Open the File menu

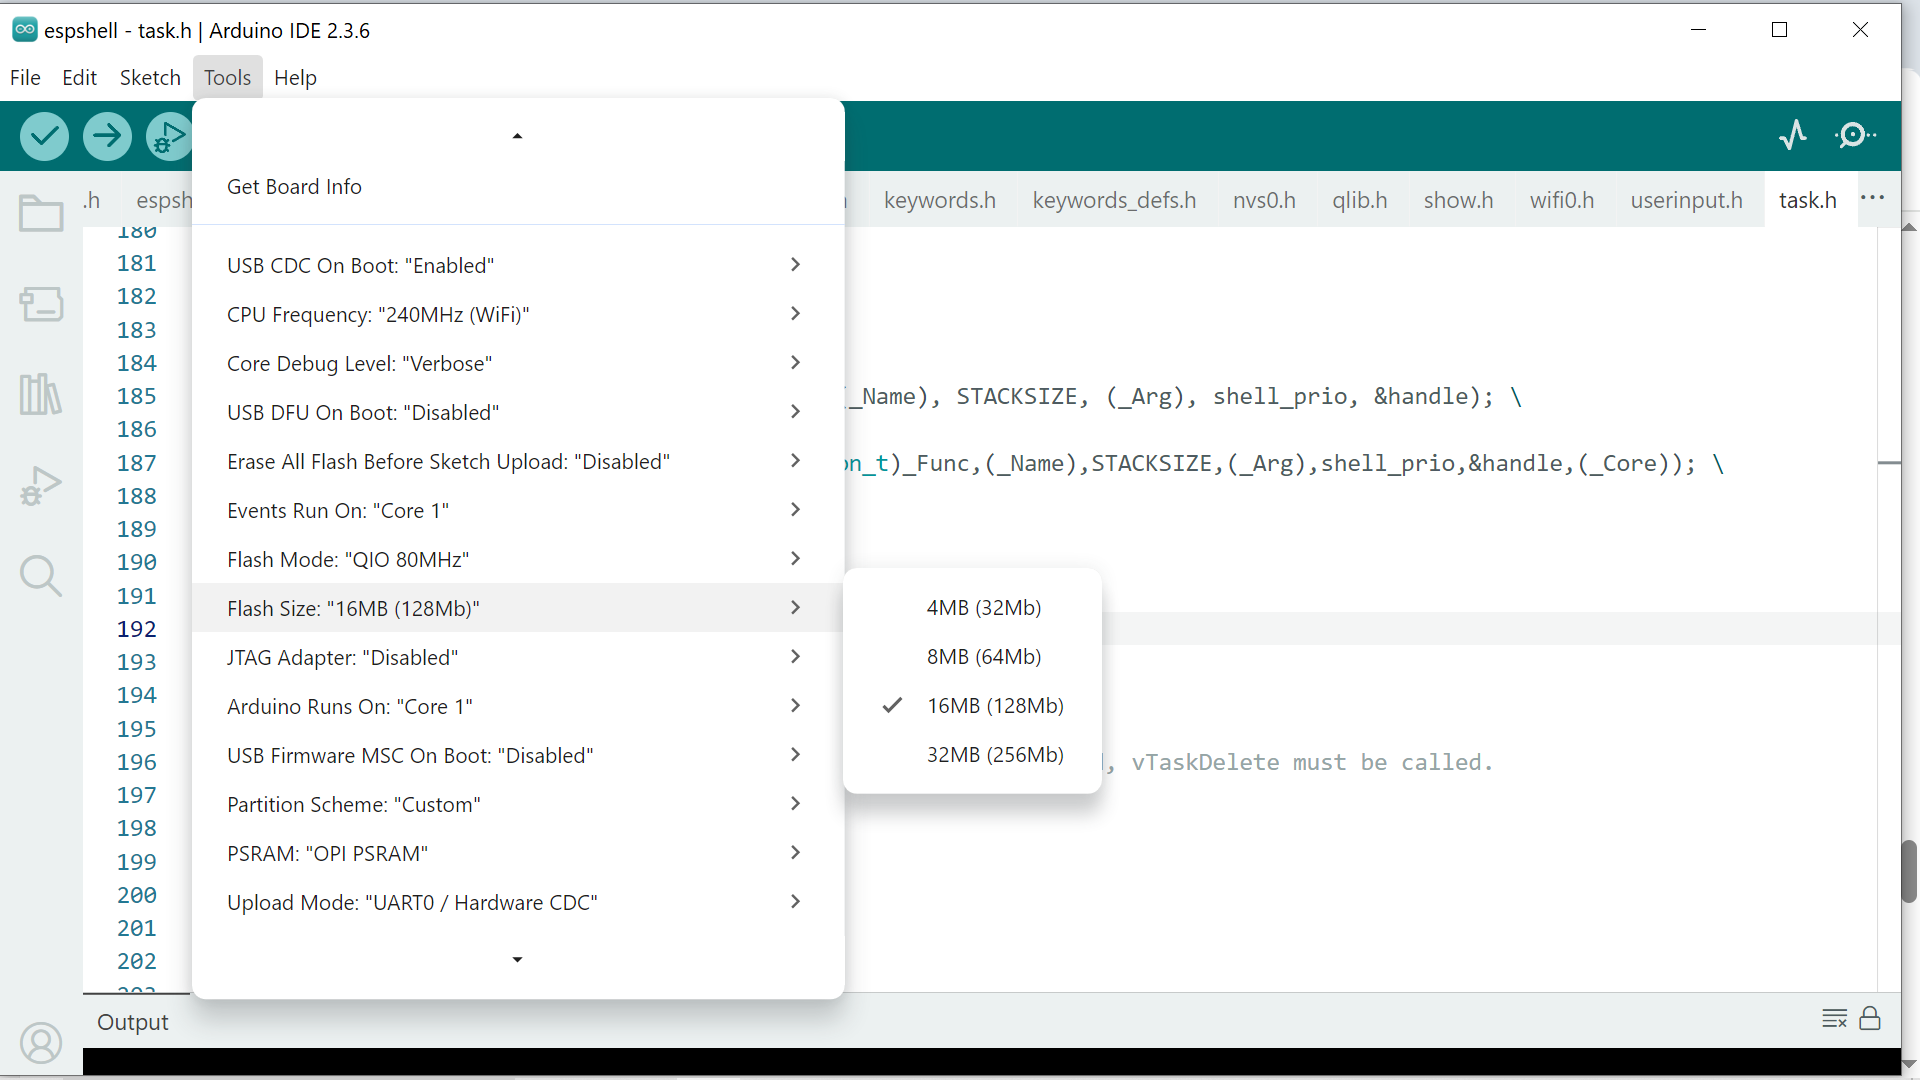(25, 77)
